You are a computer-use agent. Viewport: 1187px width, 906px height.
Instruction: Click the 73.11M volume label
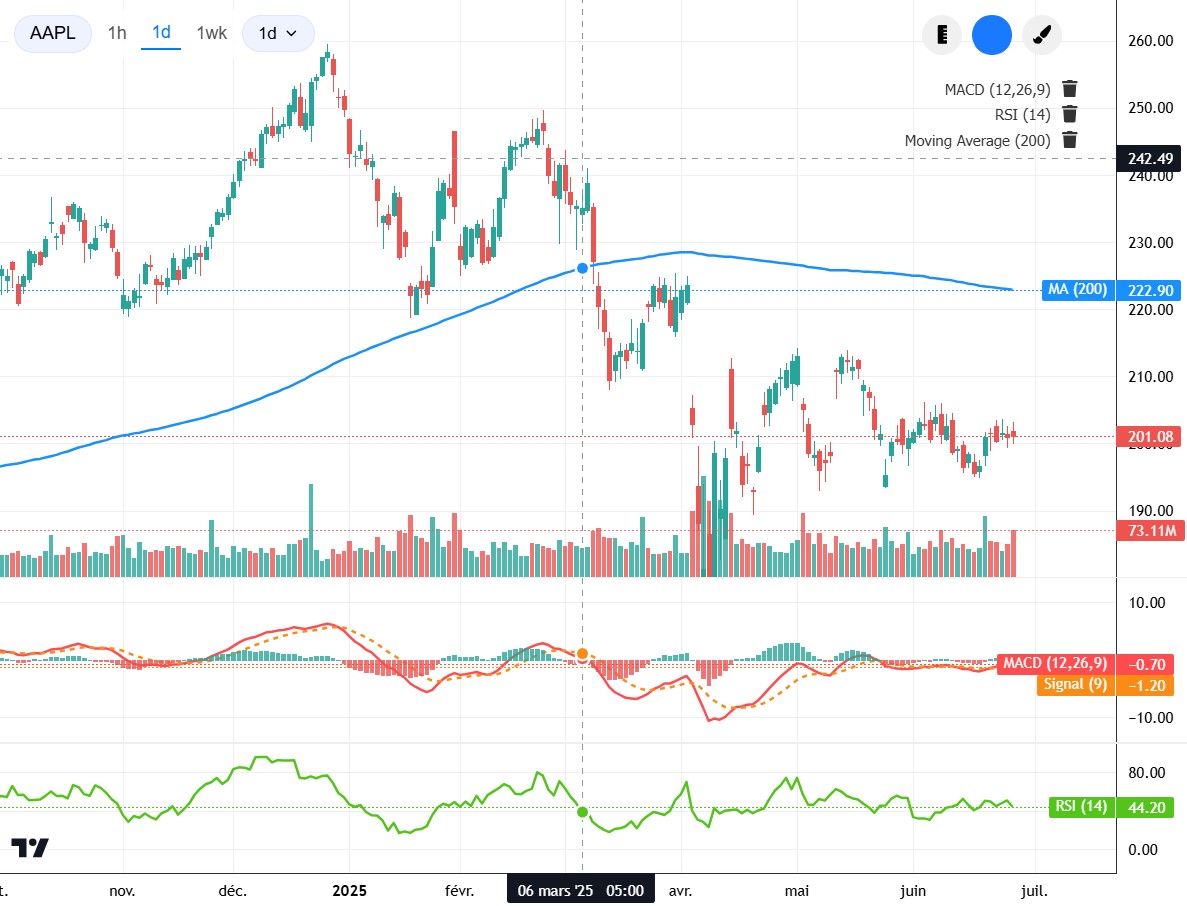(1150, 531)
